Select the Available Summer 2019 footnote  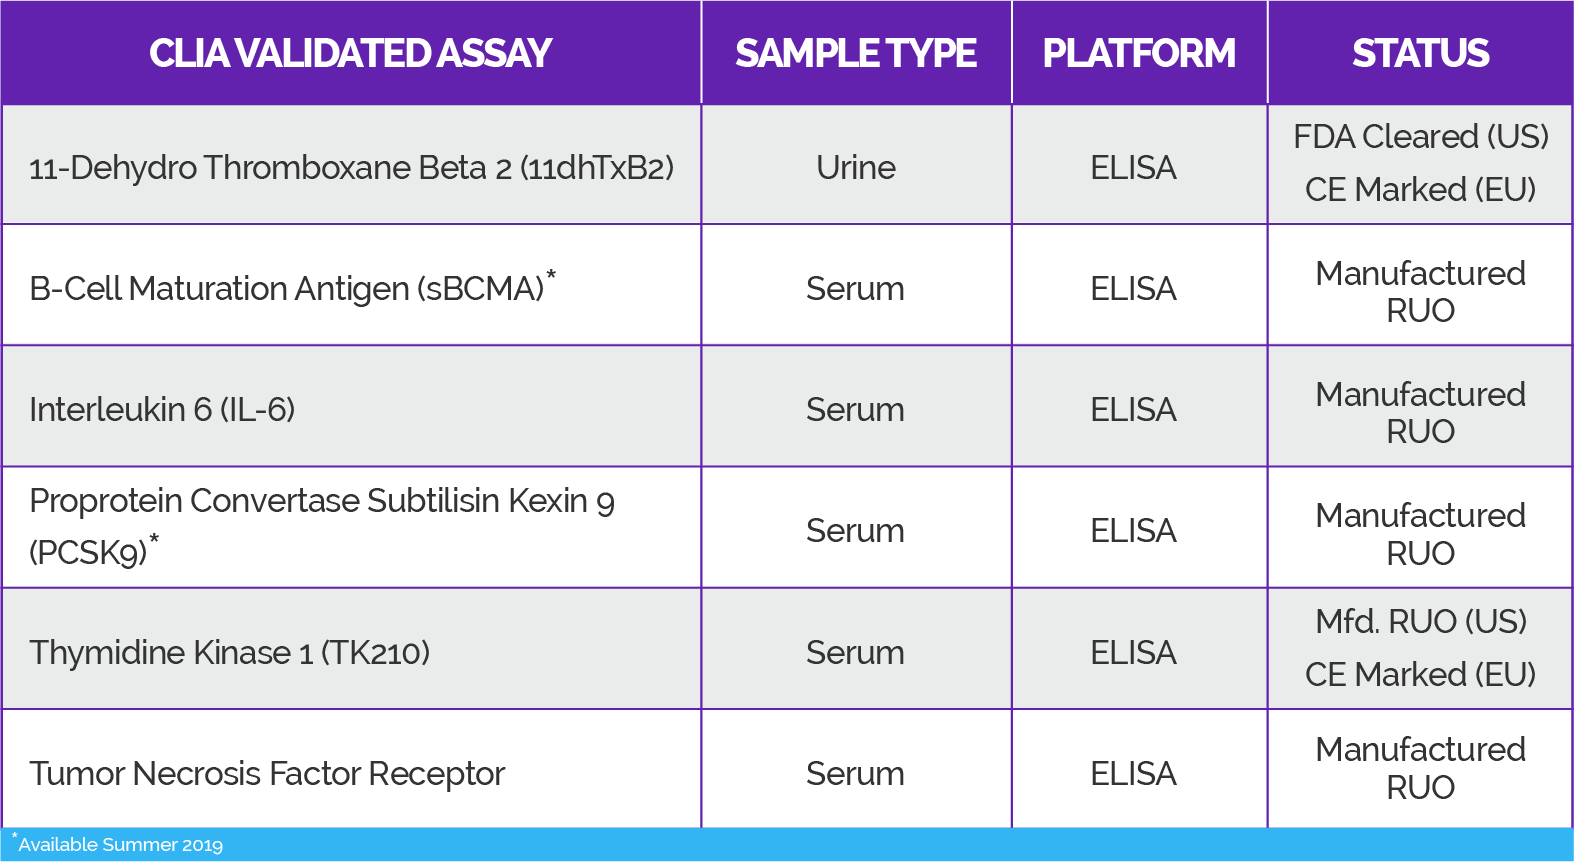point(118,844)
